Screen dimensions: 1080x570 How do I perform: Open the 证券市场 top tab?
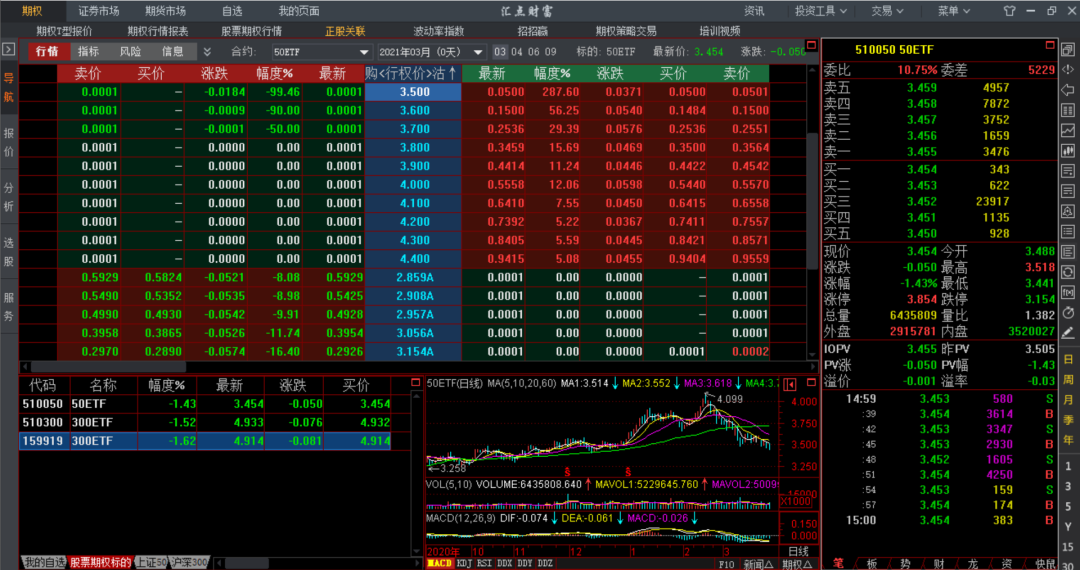(99, 11)
